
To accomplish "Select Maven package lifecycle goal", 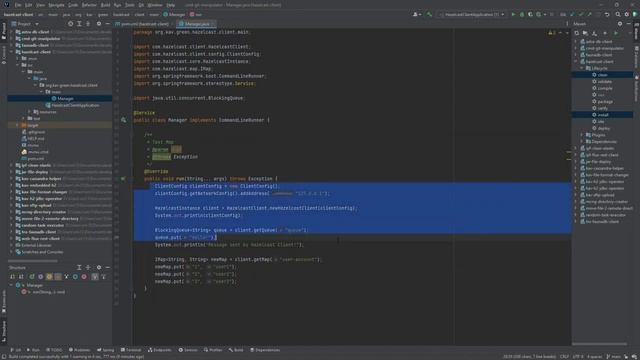I will [605, 102].
